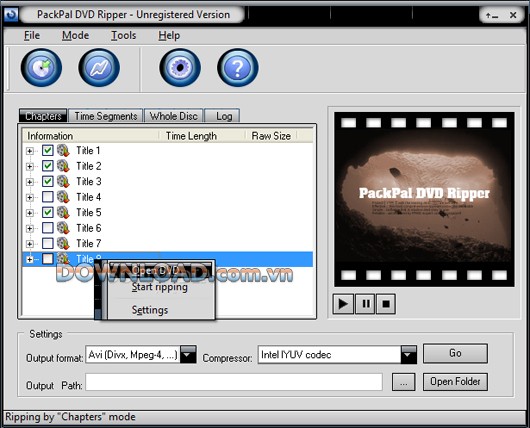Minimize the window to tray
Screen dimensions: 530x428
(492, 15)
